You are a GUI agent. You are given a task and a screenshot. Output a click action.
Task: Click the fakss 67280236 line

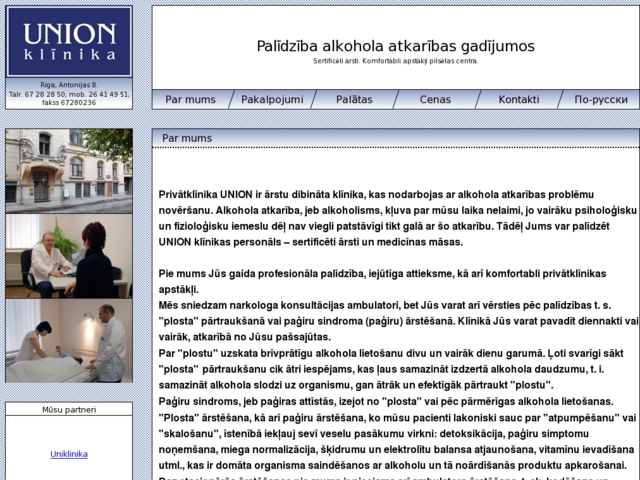click(x=68, y=102)
